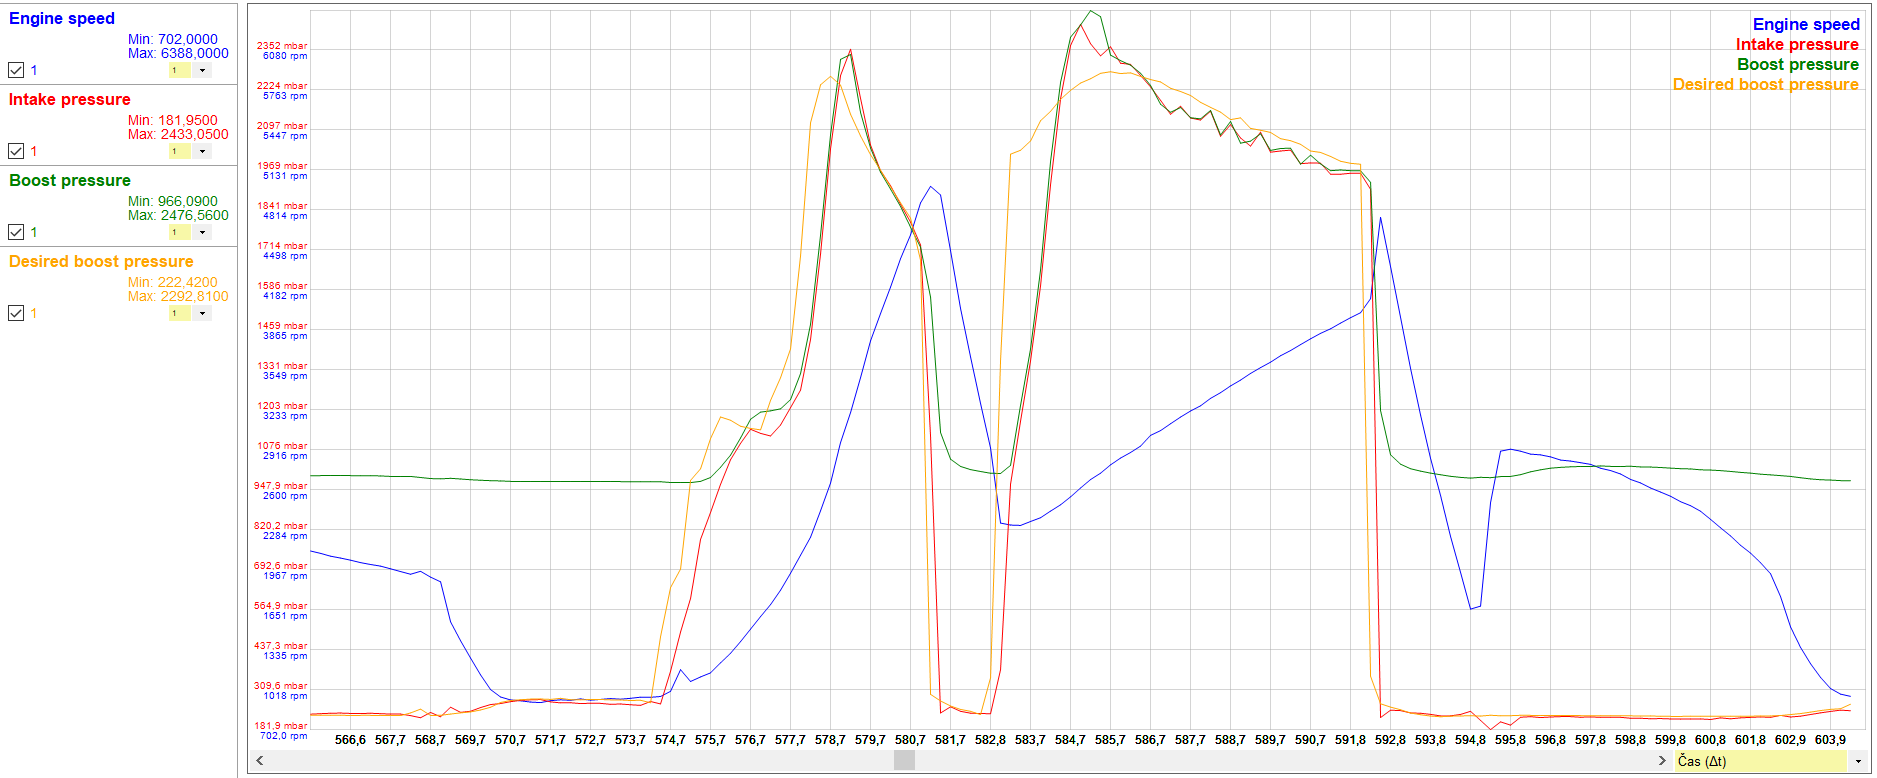This screenshot has width=1877, height=778.
Task: Click the yellow scale value field for Engine speed
Action: pyautogui.click(x=180, y=70)
